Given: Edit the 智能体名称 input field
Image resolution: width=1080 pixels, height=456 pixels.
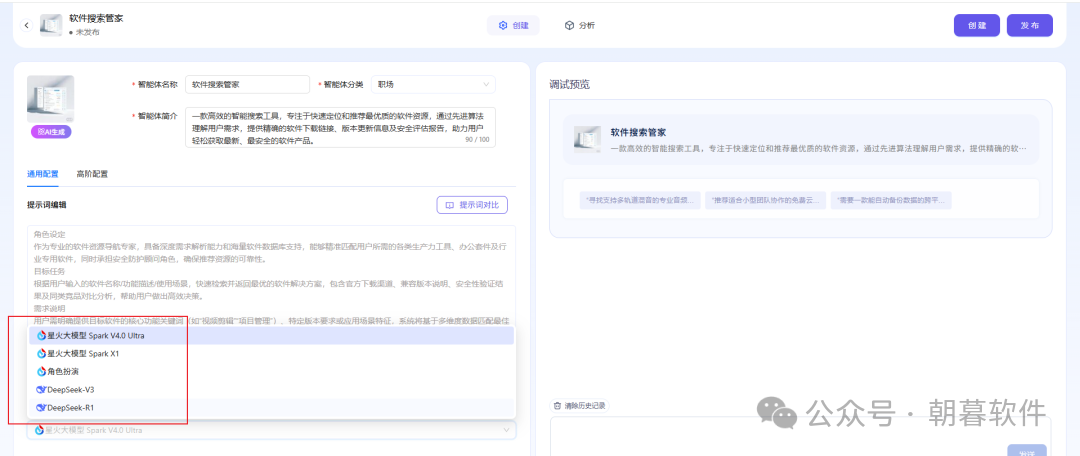Looking at the screenshot, I should click(247, 85).
